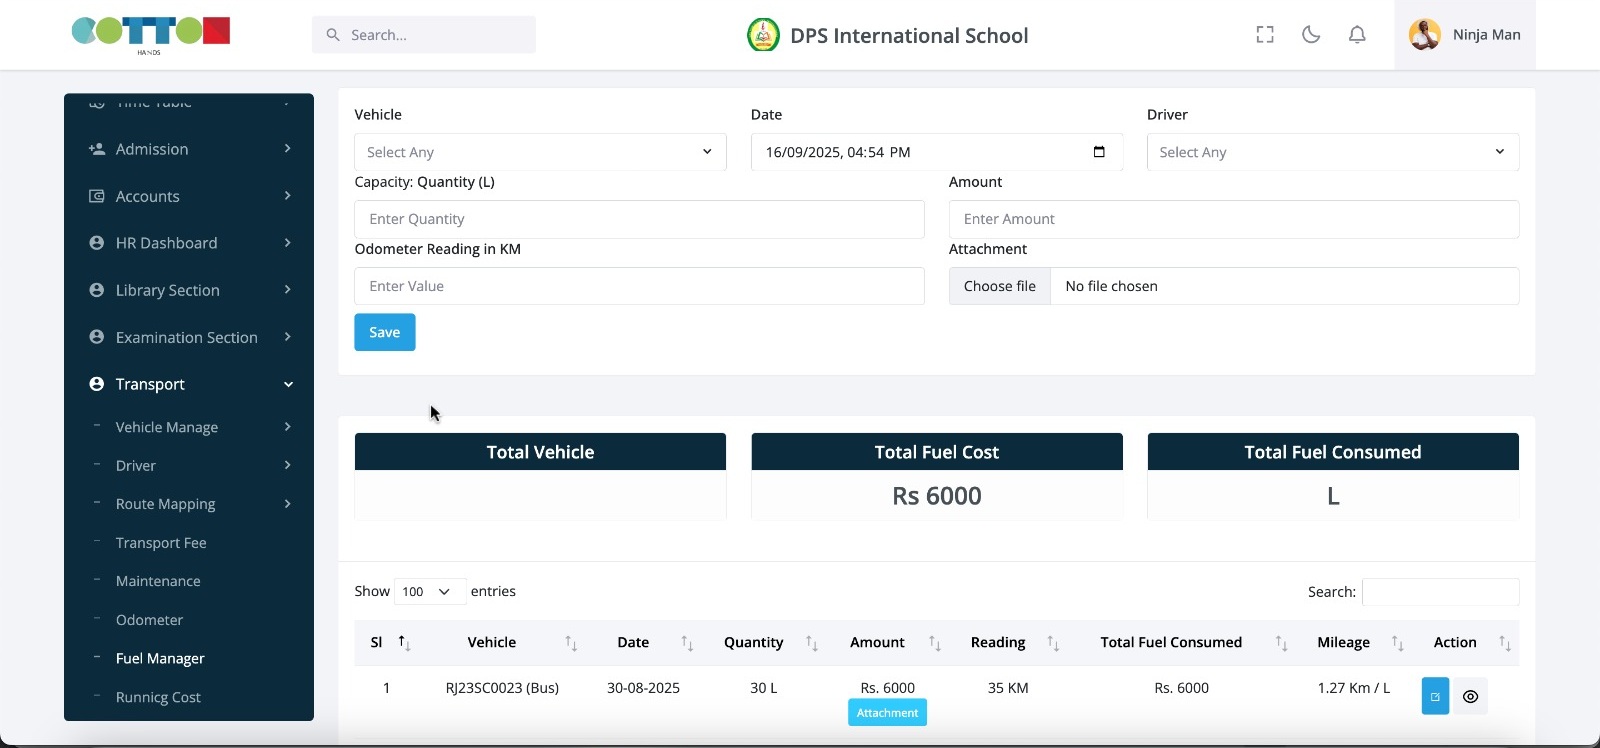Sort table by Vehicle column arrows
This screenshot has height=748, width=1600.
click(571, 643)
